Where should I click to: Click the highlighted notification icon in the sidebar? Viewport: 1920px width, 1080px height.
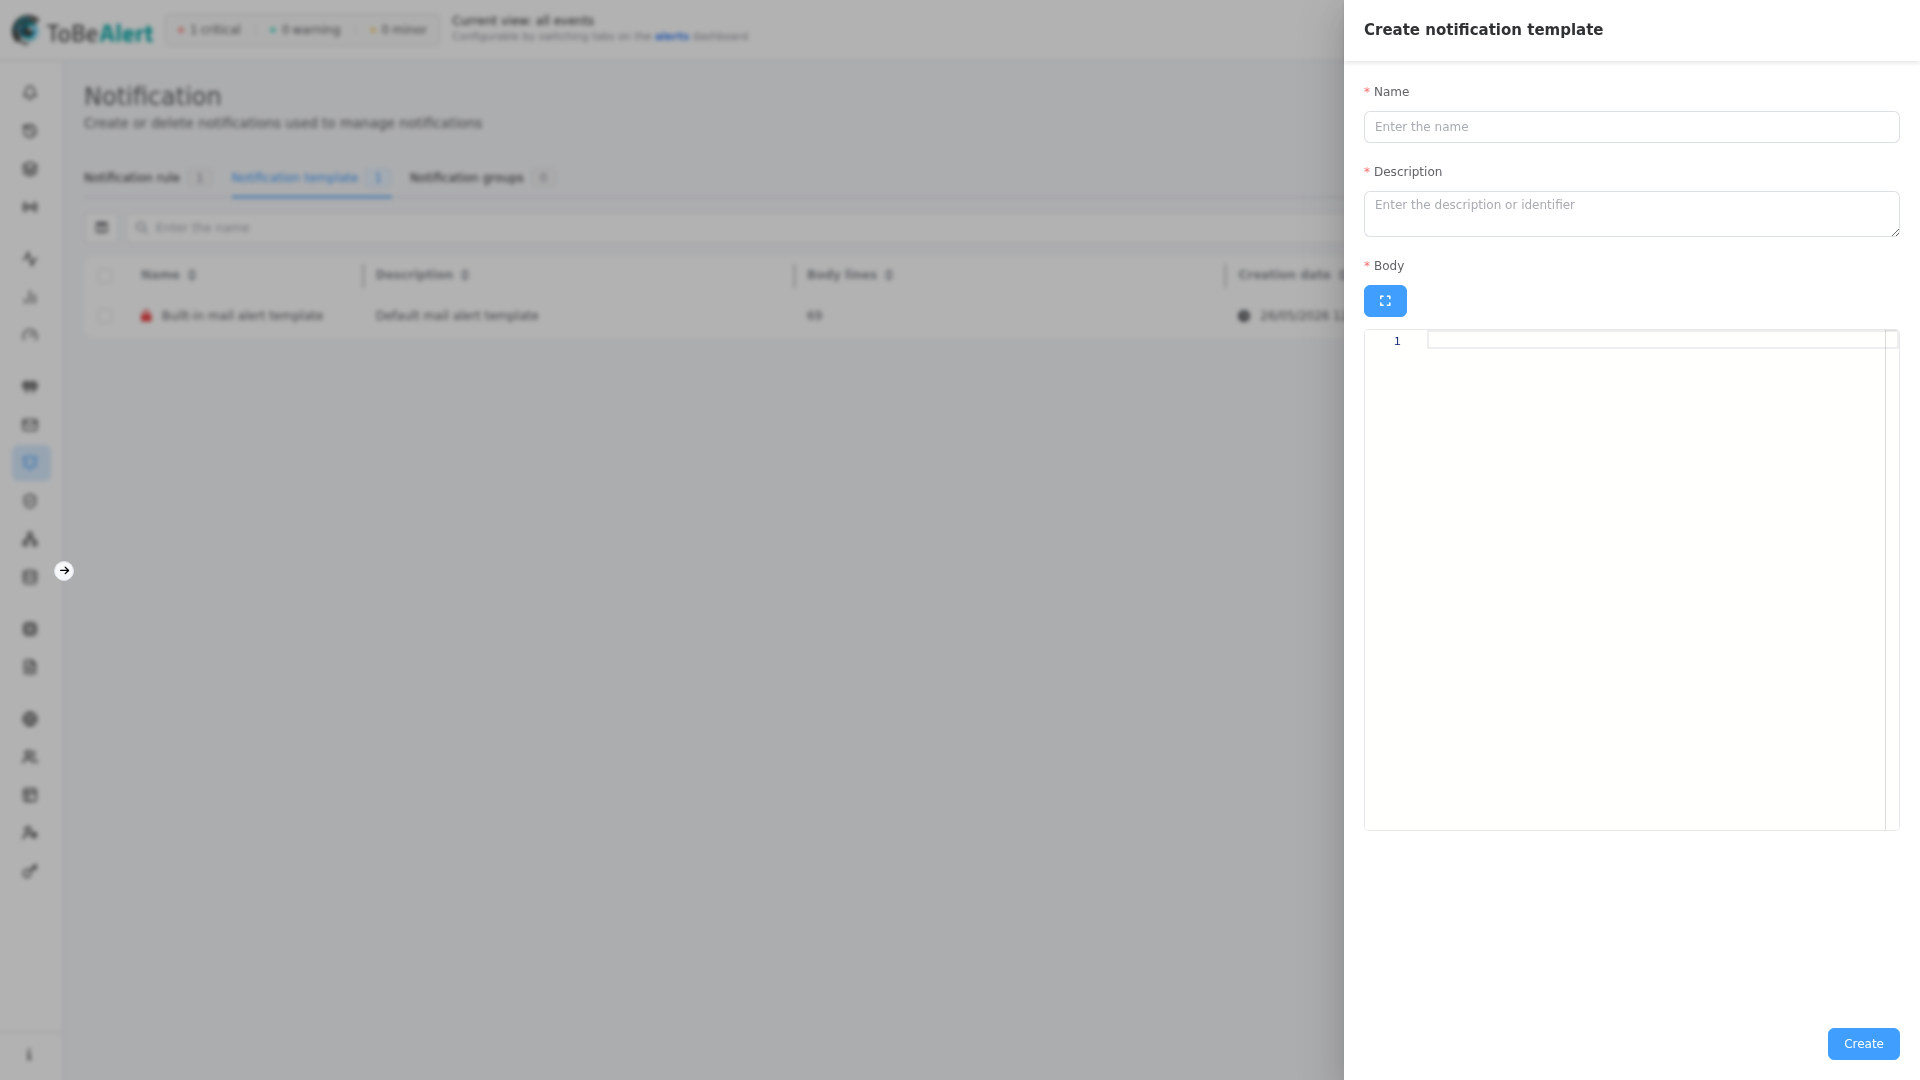[x=30, y=463]
